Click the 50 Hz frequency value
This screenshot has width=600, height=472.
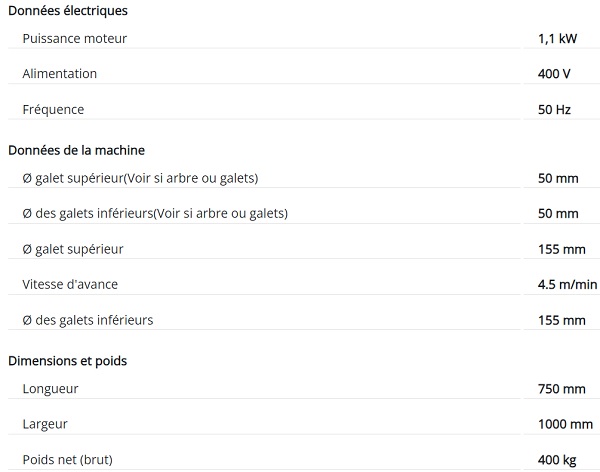pos(554,109)
